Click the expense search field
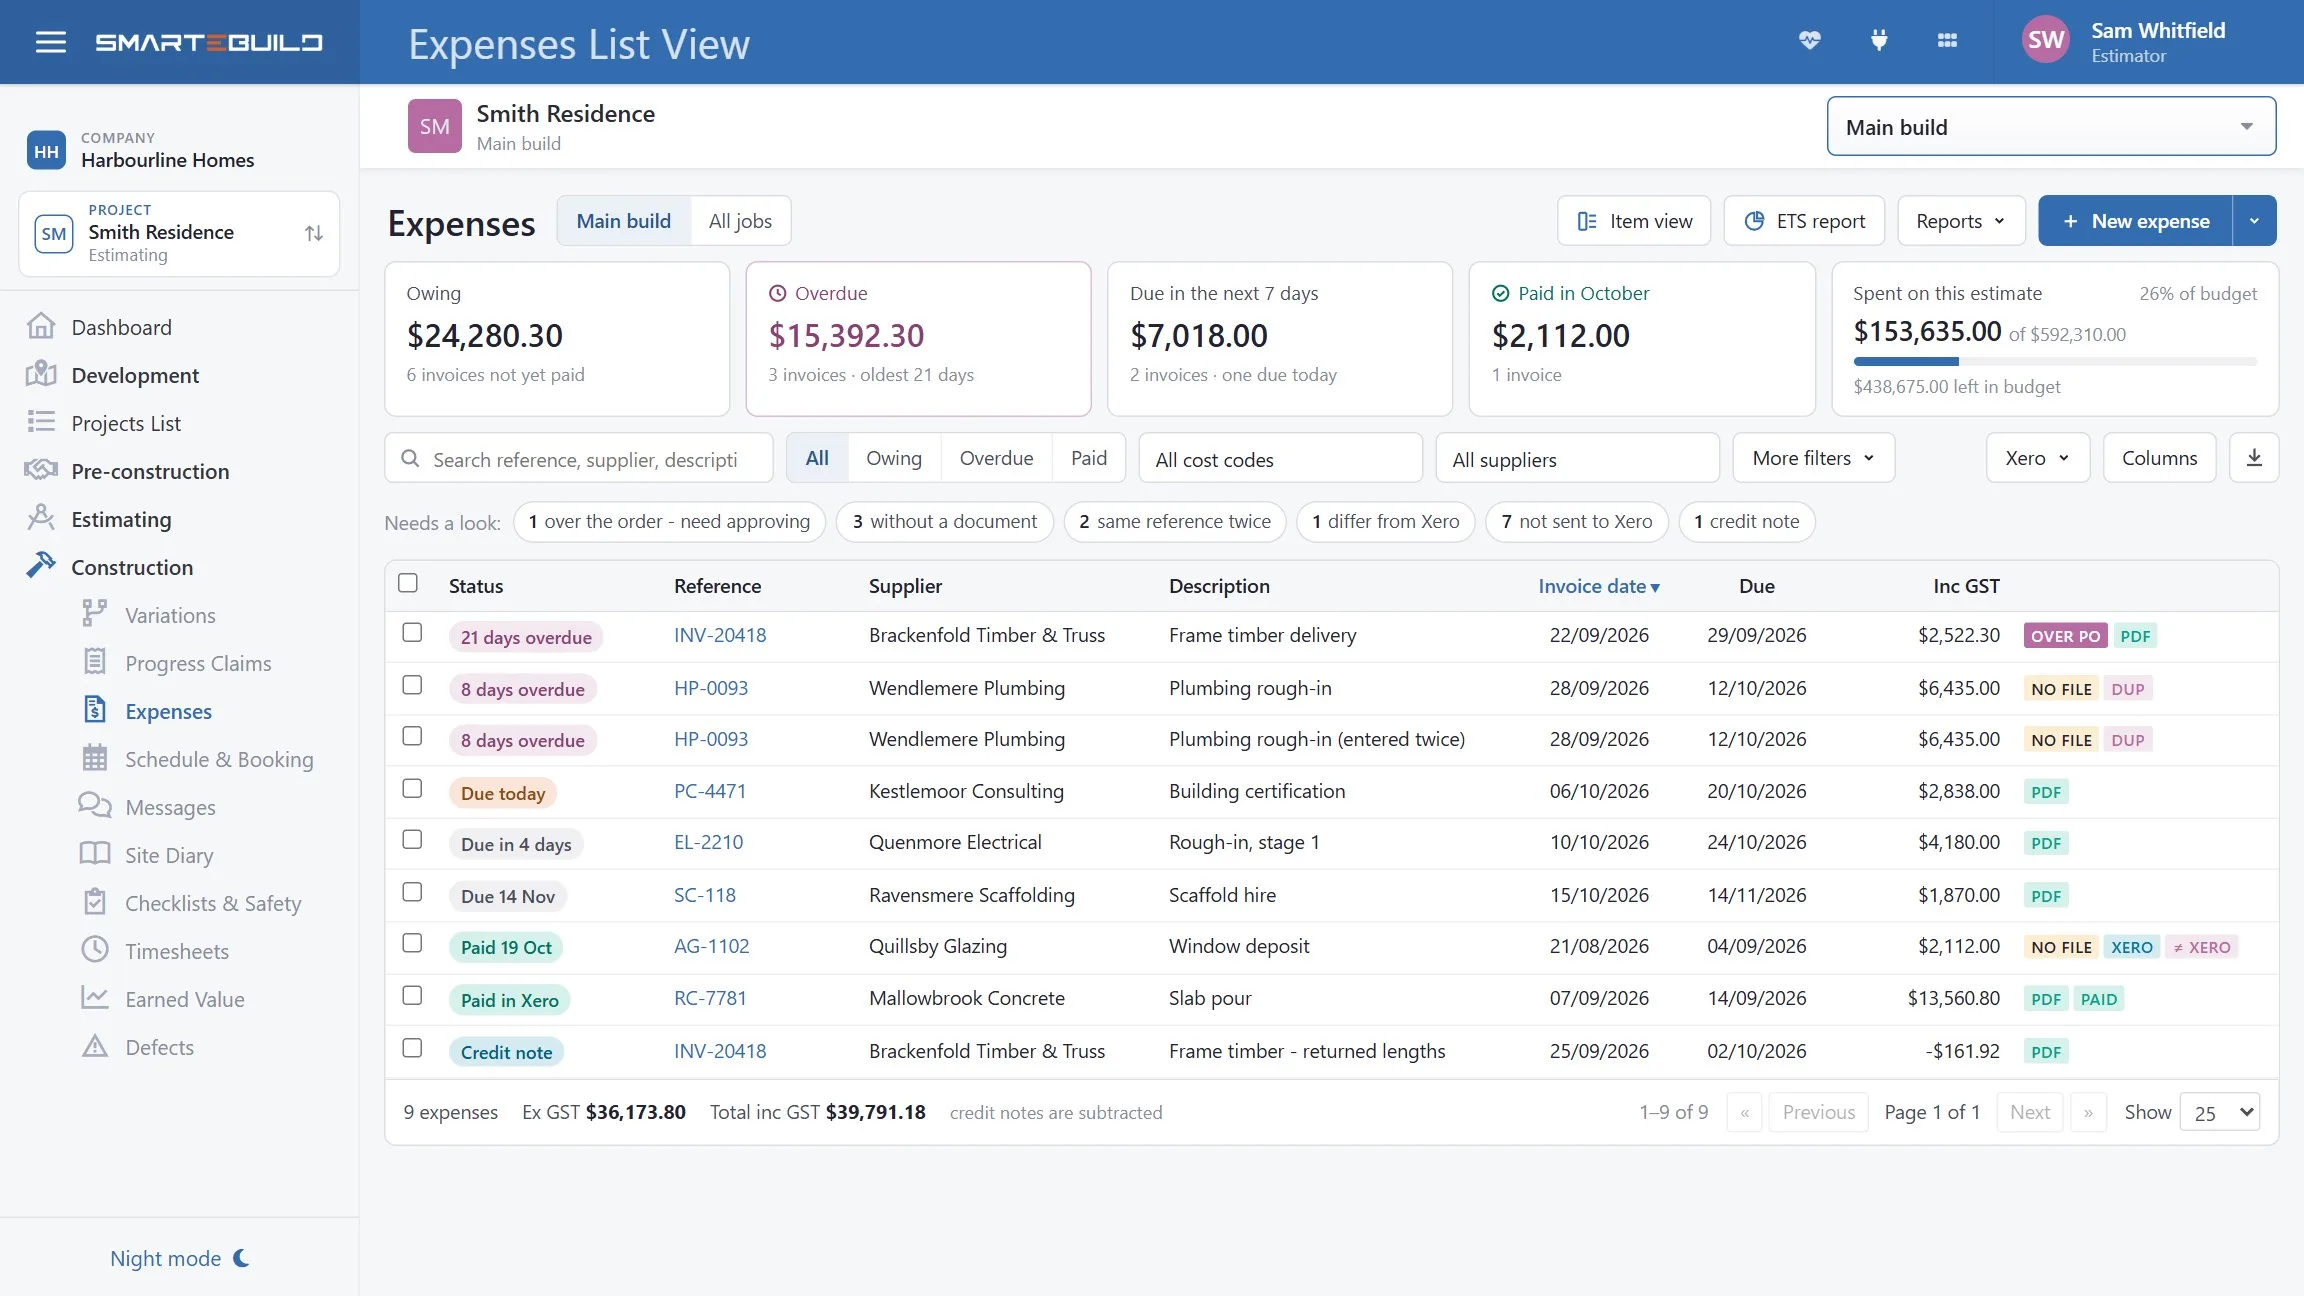The width and height of the screenshot is (2304, 1296). (x=579, y=458)
